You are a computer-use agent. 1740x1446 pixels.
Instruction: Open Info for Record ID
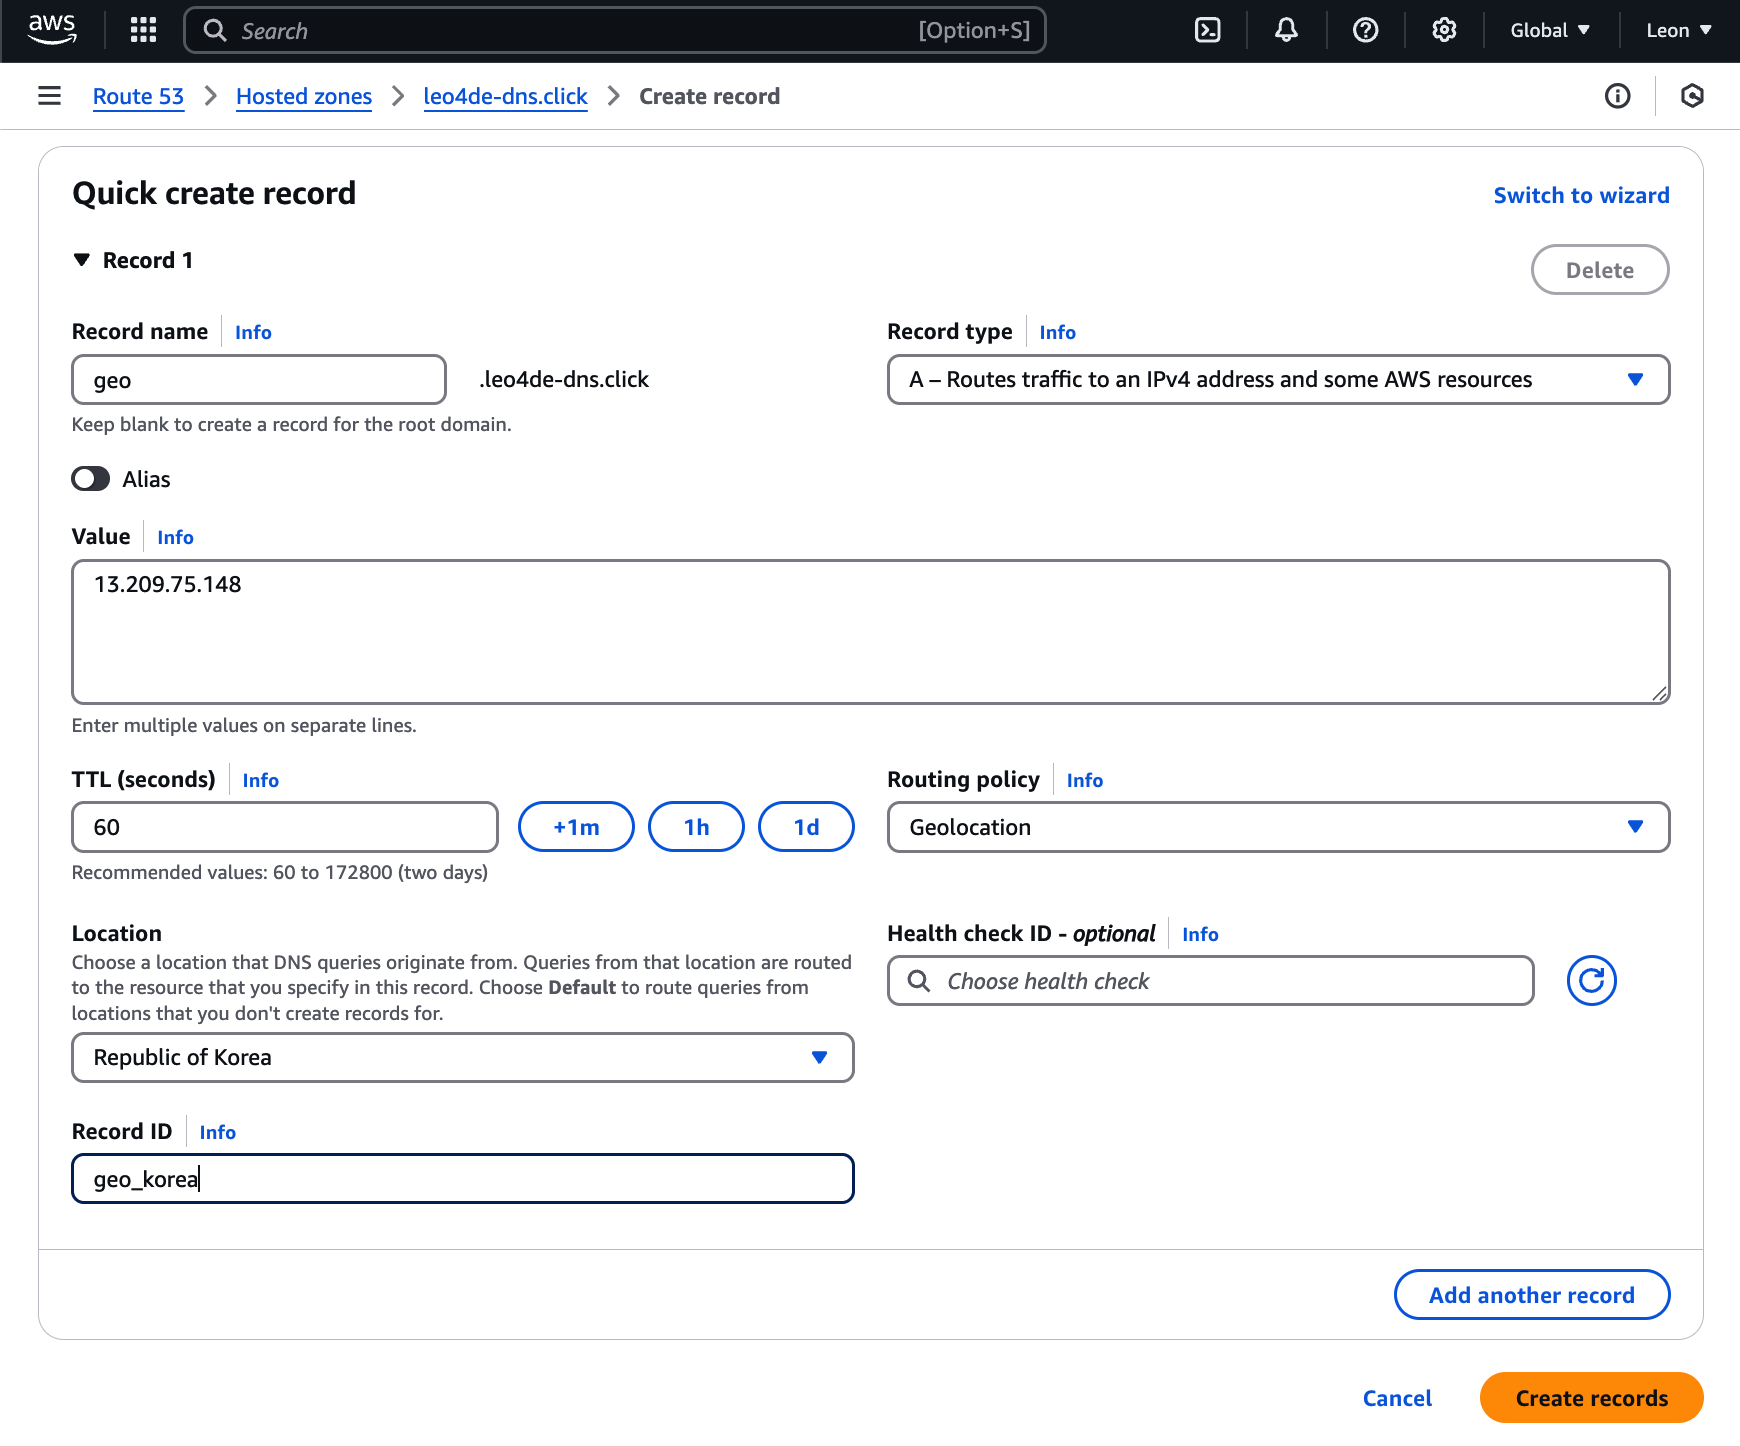pyautogui.click(x=217, y=1132)
